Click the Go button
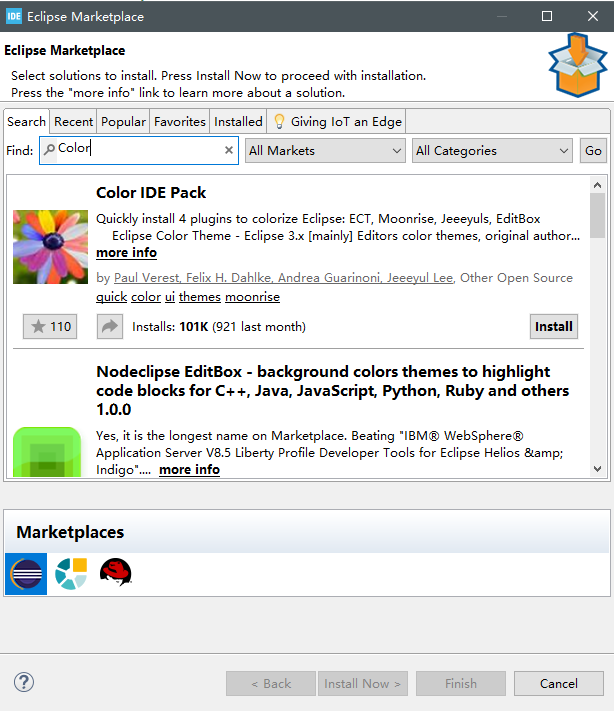The image size is (614, 711). (593, 151)
